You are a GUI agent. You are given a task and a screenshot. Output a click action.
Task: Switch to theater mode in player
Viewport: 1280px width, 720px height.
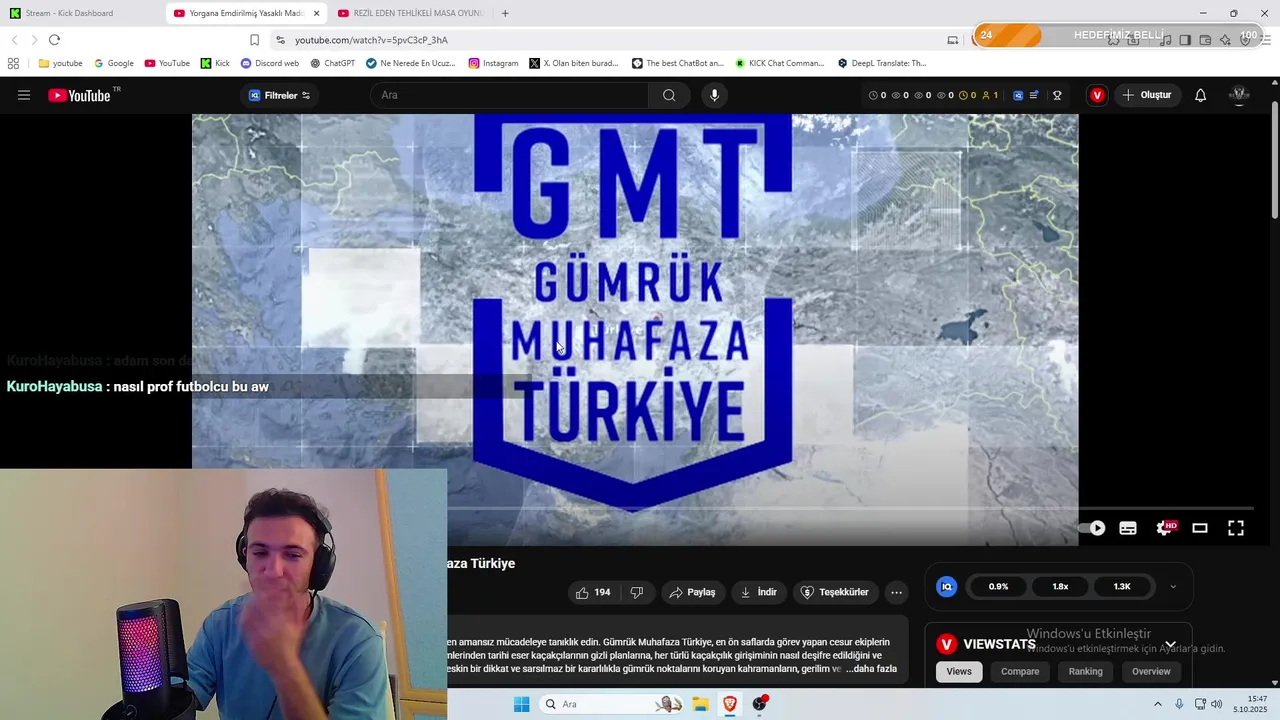pyautogui.click(x=1200, y=528)
